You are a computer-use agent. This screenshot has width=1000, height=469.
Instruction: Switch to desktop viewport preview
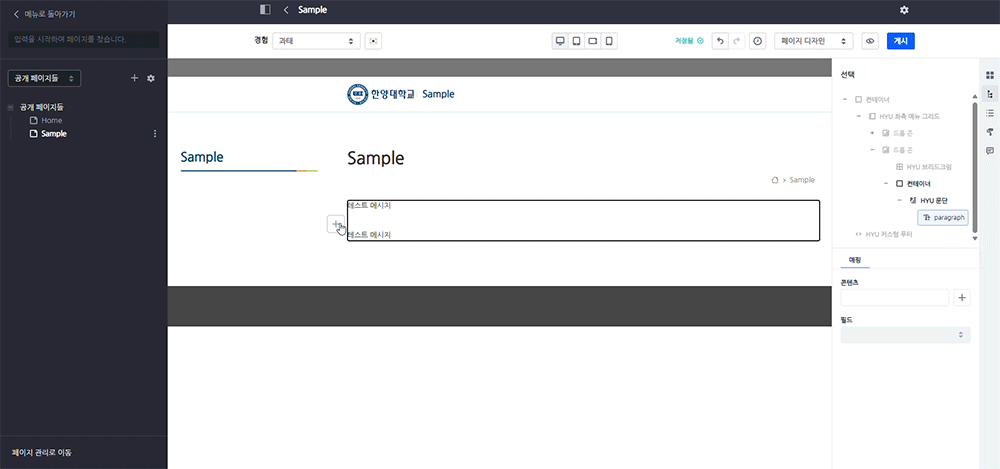560,41
